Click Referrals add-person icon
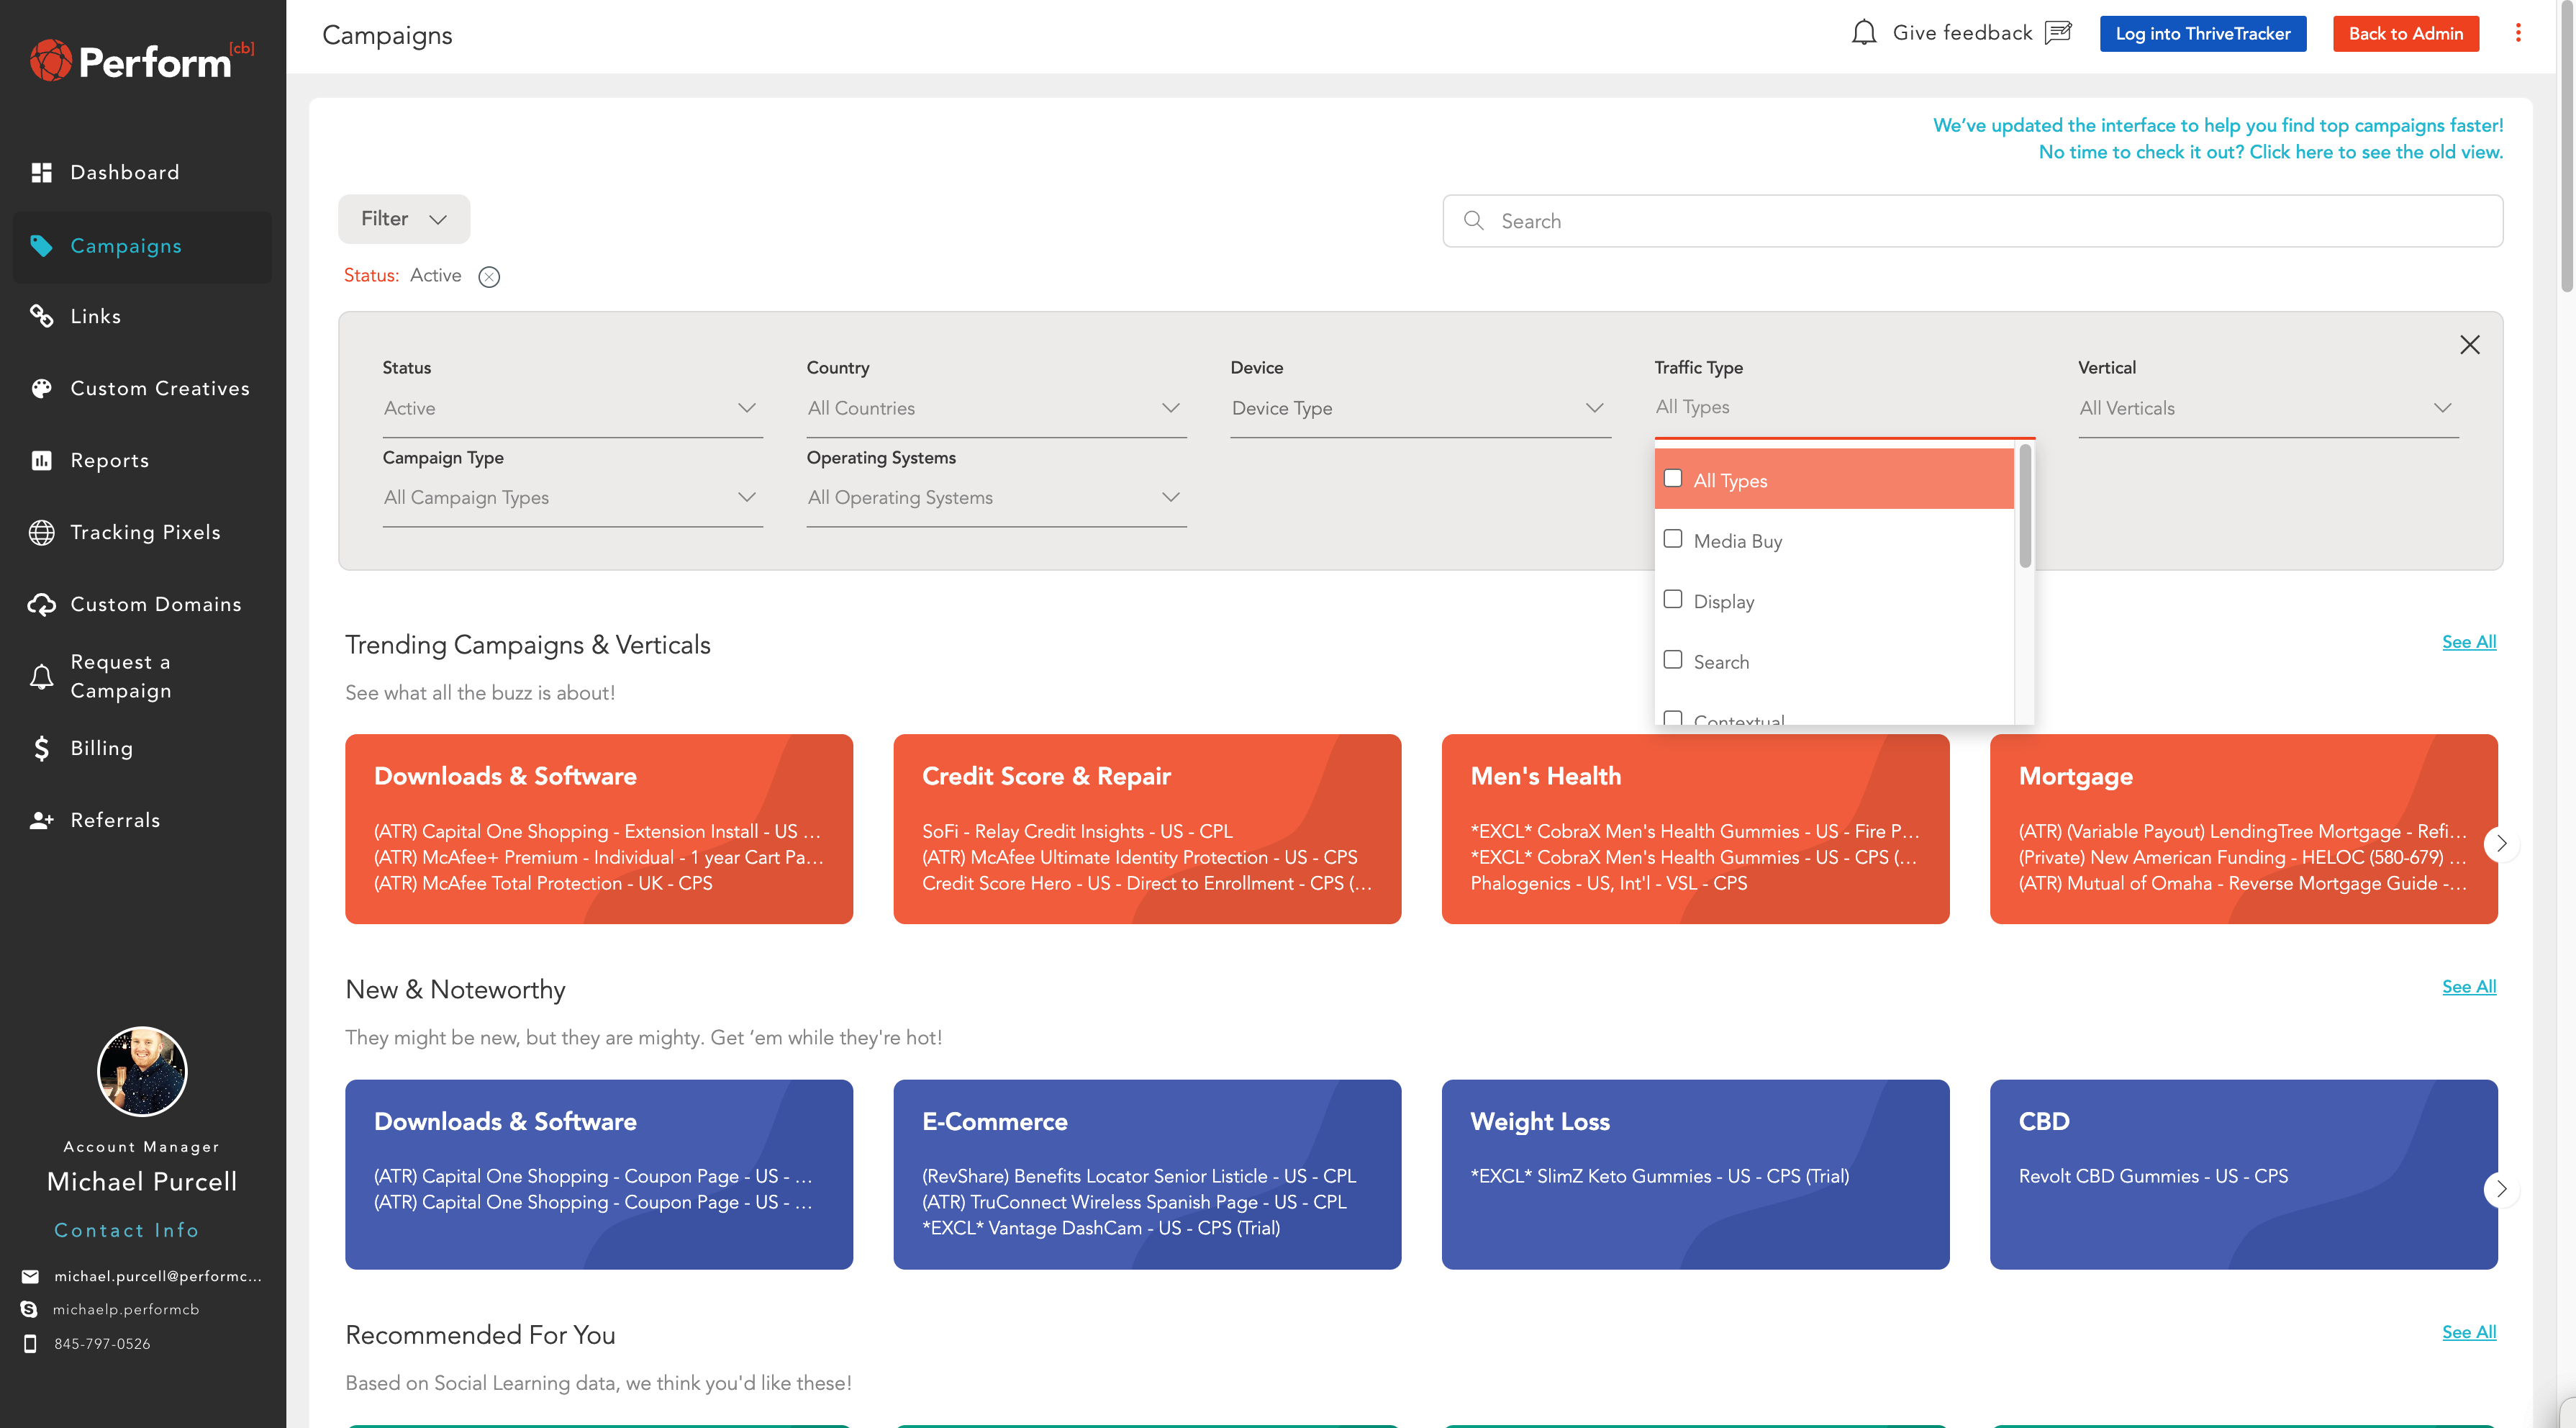 41,820
